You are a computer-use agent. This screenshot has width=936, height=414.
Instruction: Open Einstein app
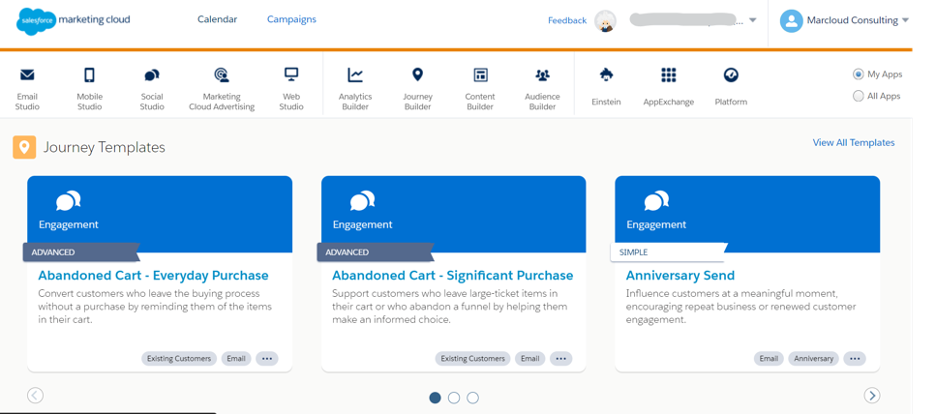(606, 86)
